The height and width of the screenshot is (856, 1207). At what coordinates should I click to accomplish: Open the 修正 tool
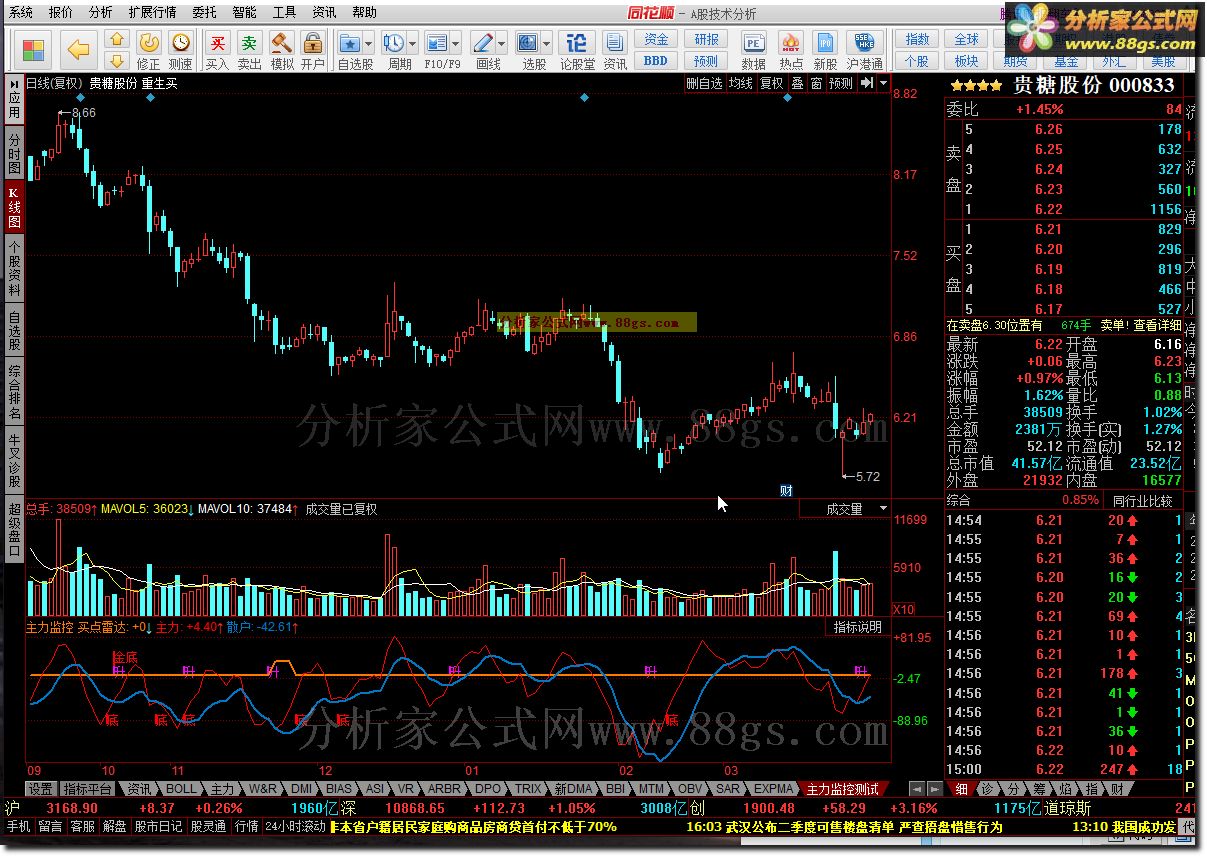[148, 50]
